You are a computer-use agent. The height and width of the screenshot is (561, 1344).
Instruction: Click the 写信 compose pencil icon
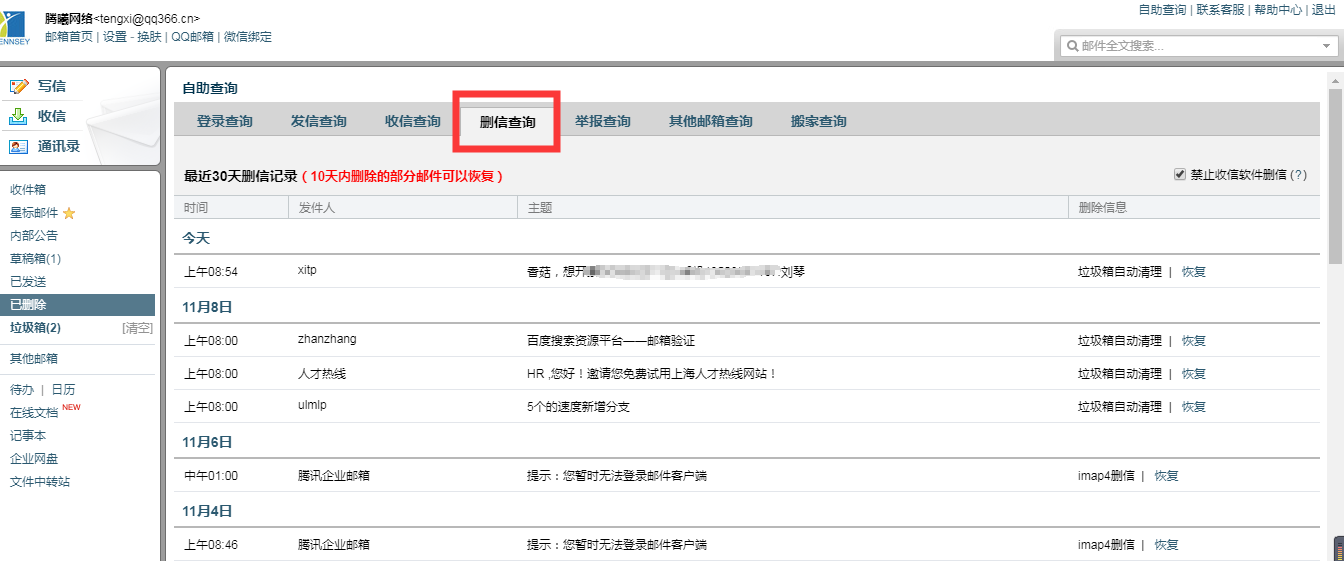point(18,87)
